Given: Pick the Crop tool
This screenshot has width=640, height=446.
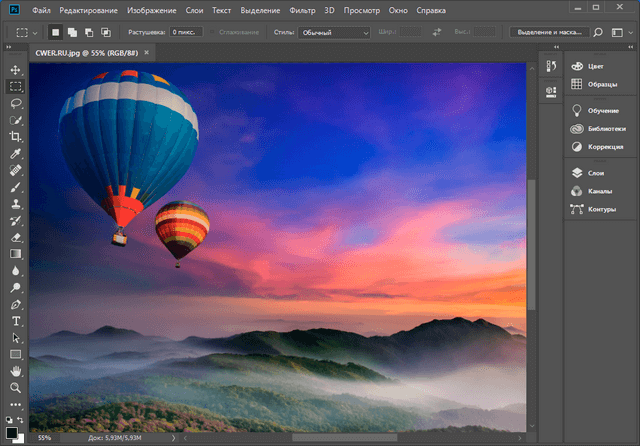Looking at the screenshot, I should tap(16, 136).
